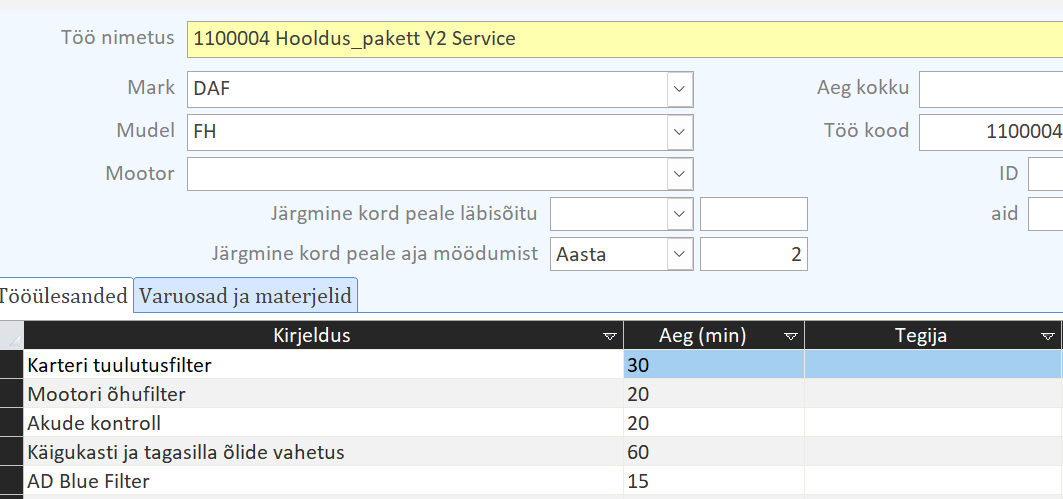Click time cell for Käigukasti õlide vahetus

pos(712,452)
